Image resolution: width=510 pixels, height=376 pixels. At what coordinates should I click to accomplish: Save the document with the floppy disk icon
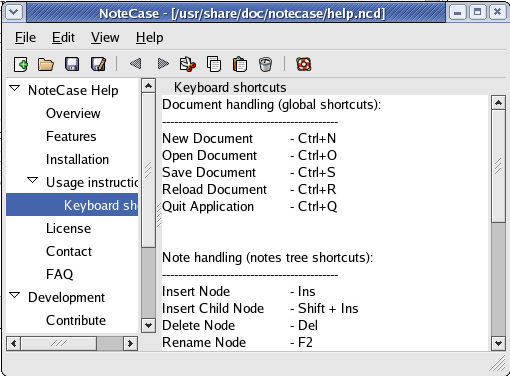[72, 64]
